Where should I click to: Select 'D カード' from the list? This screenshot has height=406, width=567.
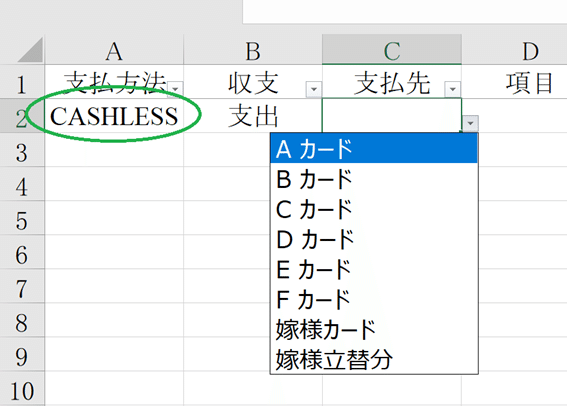click(x=374, y=239)
